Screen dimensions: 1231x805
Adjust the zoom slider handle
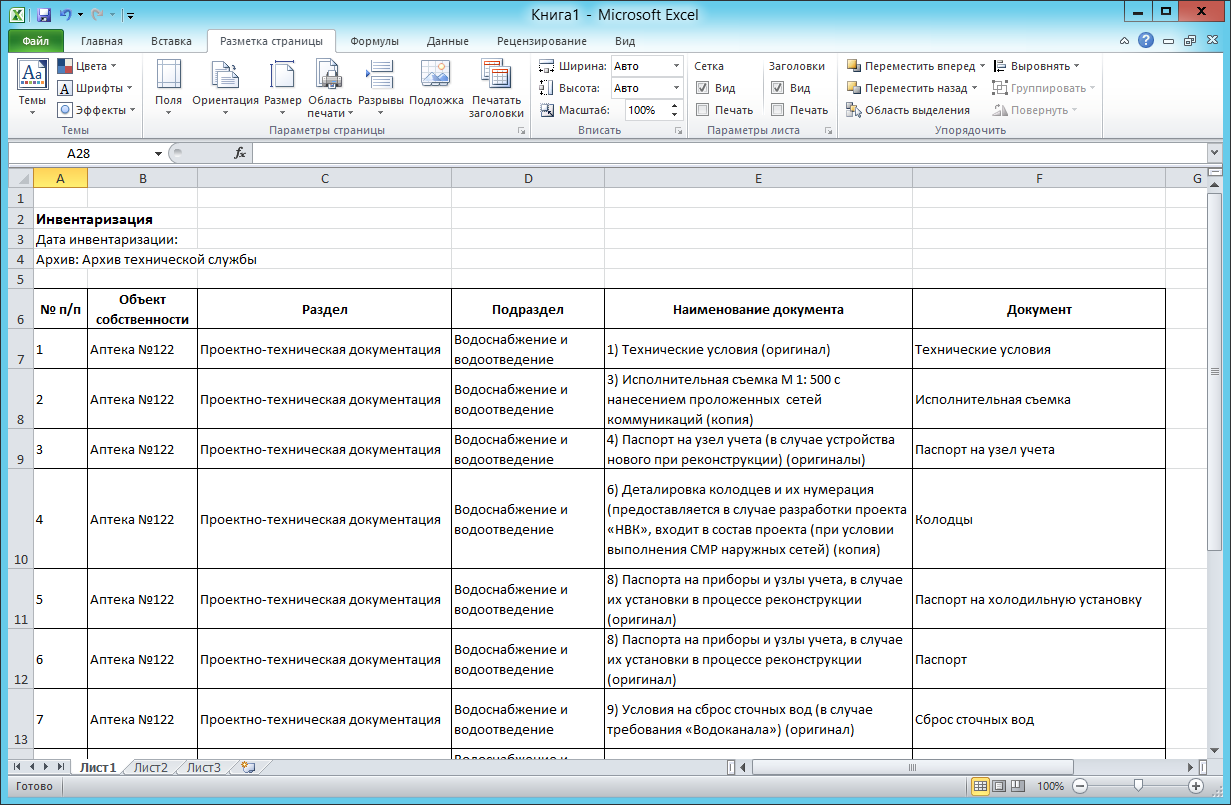click(1138, 786)
